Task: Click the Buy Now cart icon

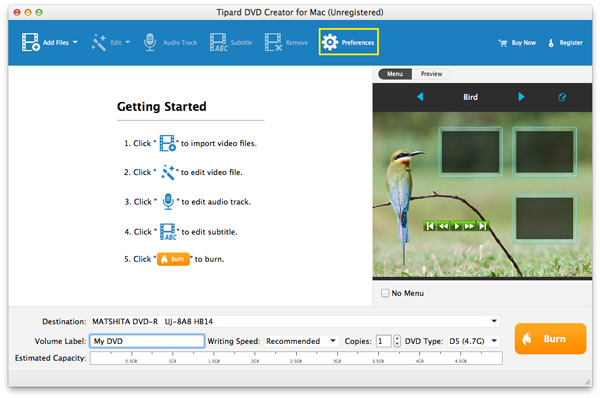Action: 503,43
